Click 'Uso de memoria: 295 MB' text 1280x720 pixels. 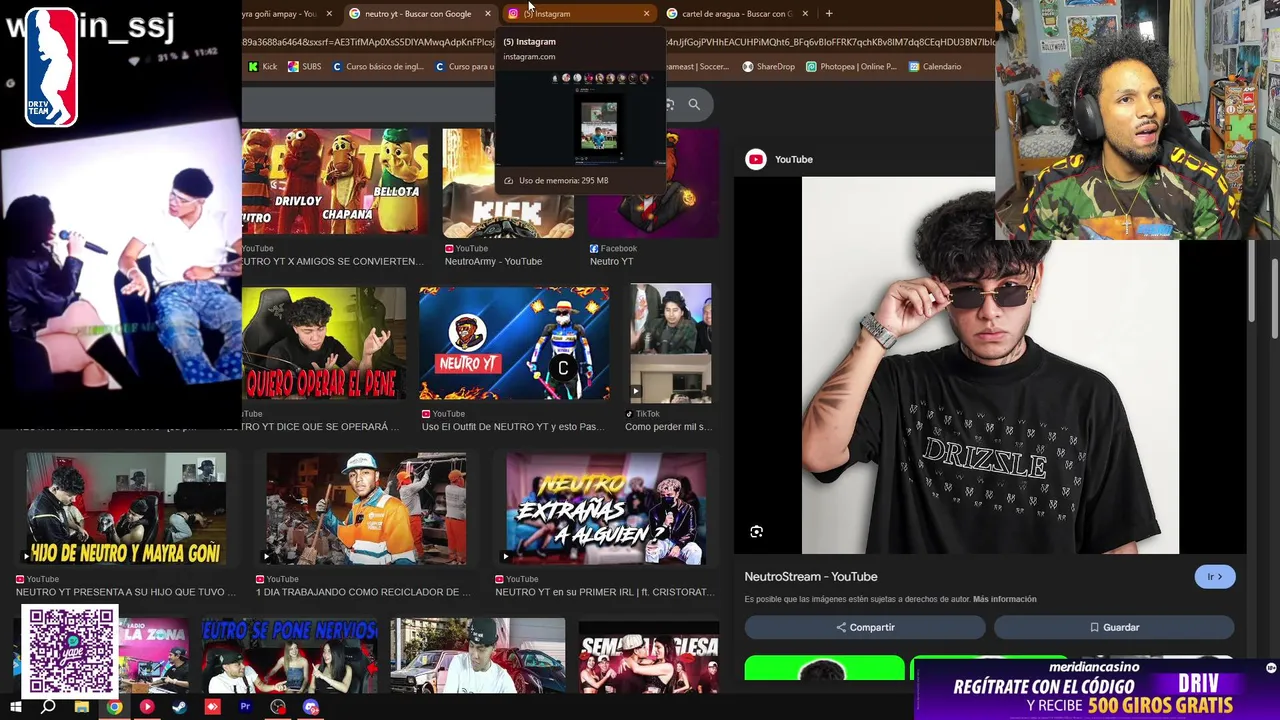click(x=563, y=181)
